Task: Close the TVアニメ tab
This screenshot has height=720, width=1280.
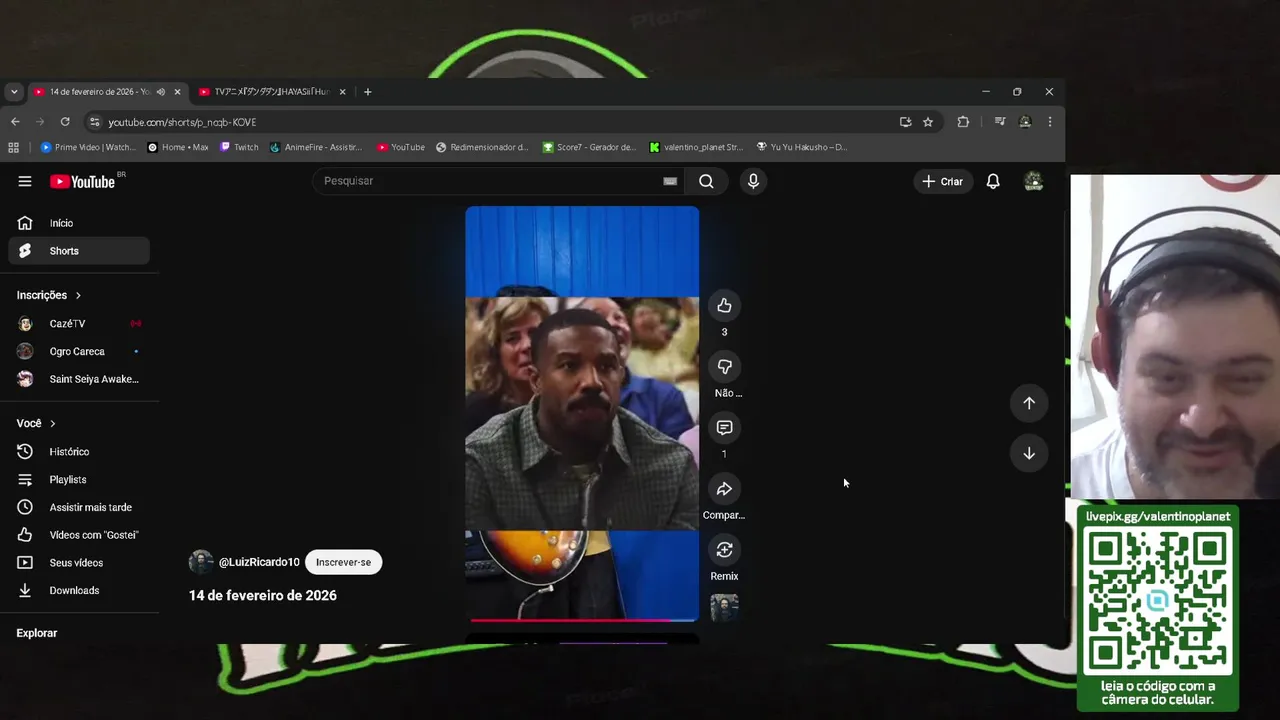Action: click(x=342, y=92)
